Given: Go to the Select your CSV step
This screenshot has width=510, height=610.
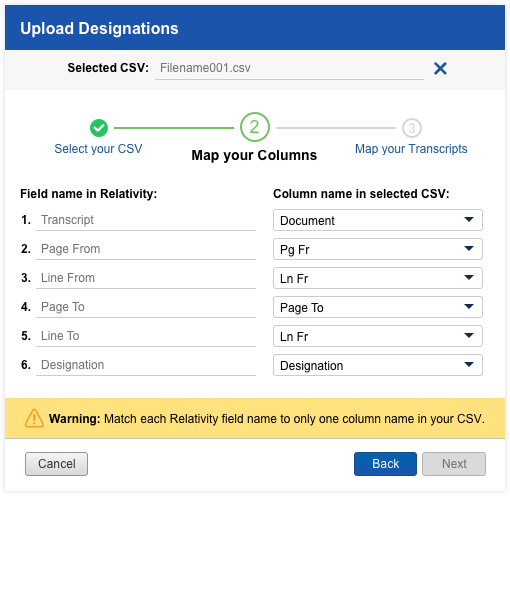Looking at the screenshot, I should pos(98,149).
